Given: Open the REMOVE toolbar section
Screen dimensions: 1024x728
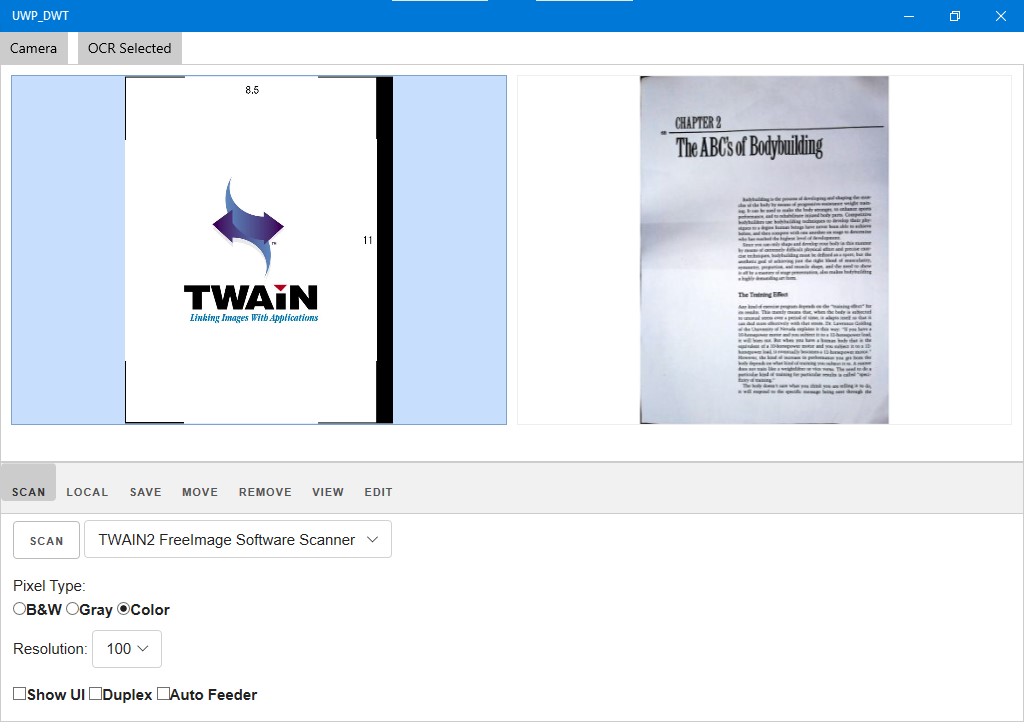Looking at the screenshot, I should pyautogui.click(x=264, y=491).
